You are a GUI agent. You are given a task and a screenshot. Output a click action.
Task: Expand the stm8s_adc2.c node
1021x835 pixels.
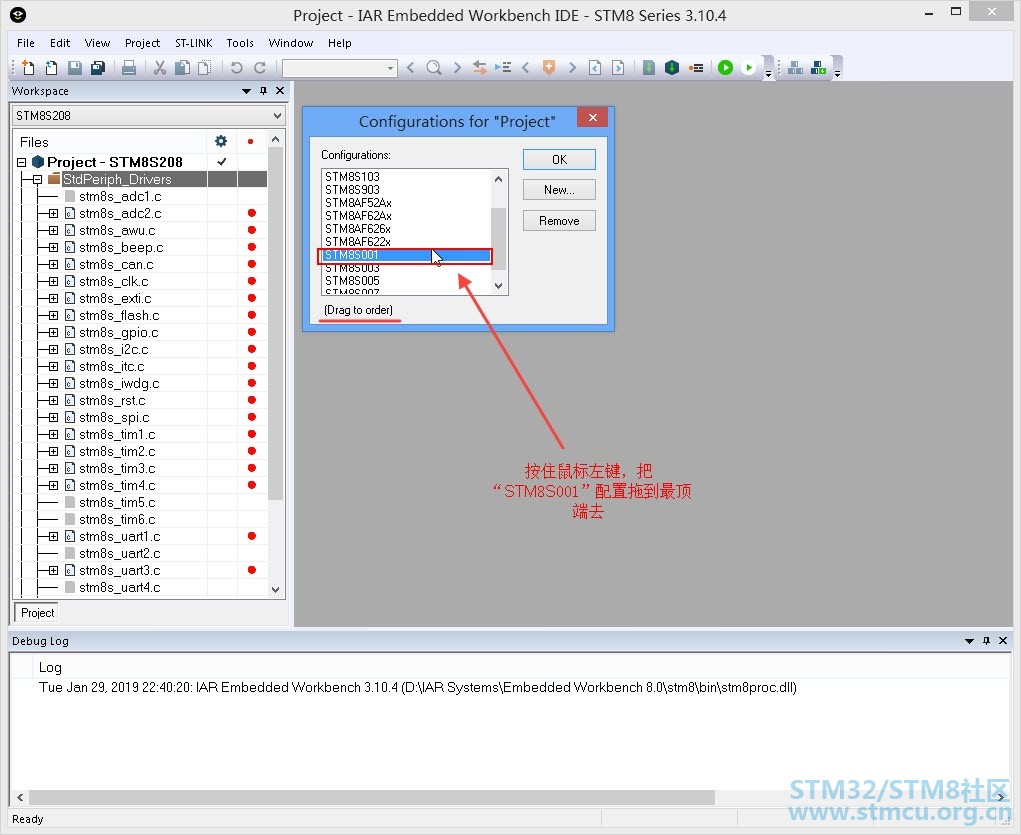coord(53,213)
